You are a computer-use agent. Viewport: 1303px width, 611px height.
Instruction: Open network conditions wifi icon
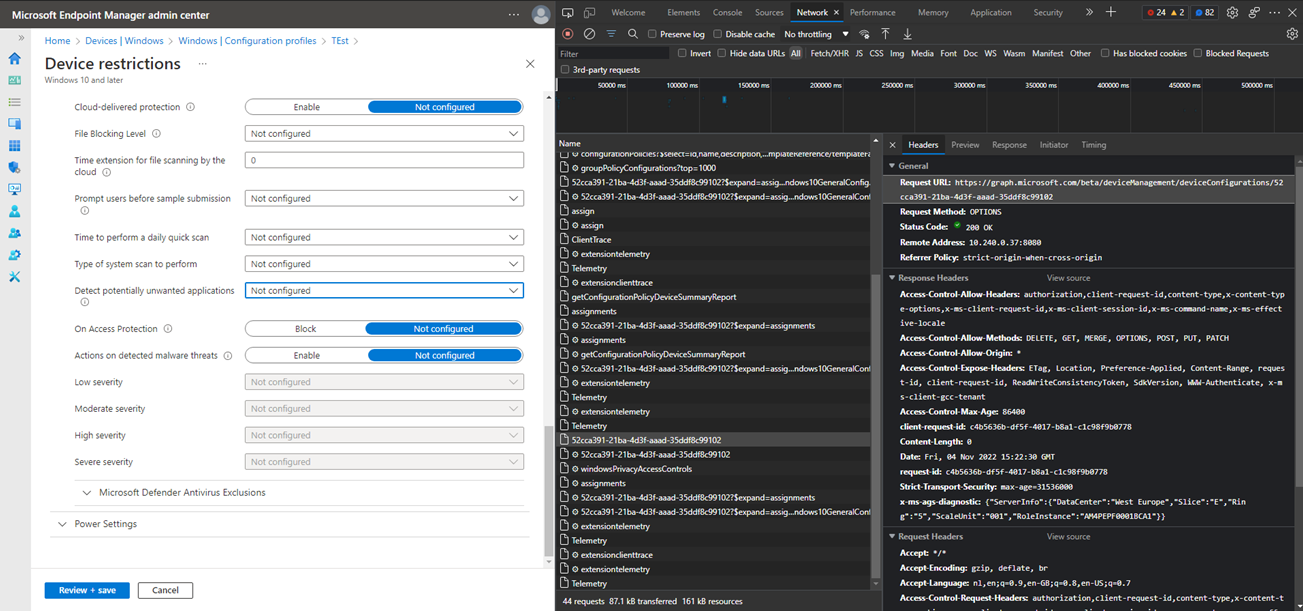coord(864,34)
